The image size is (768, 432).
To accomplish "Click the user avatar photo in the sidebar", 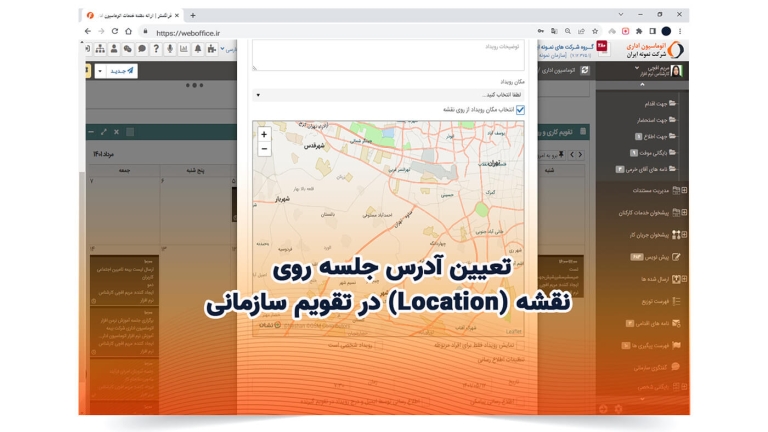I will [x=676, y=71].
